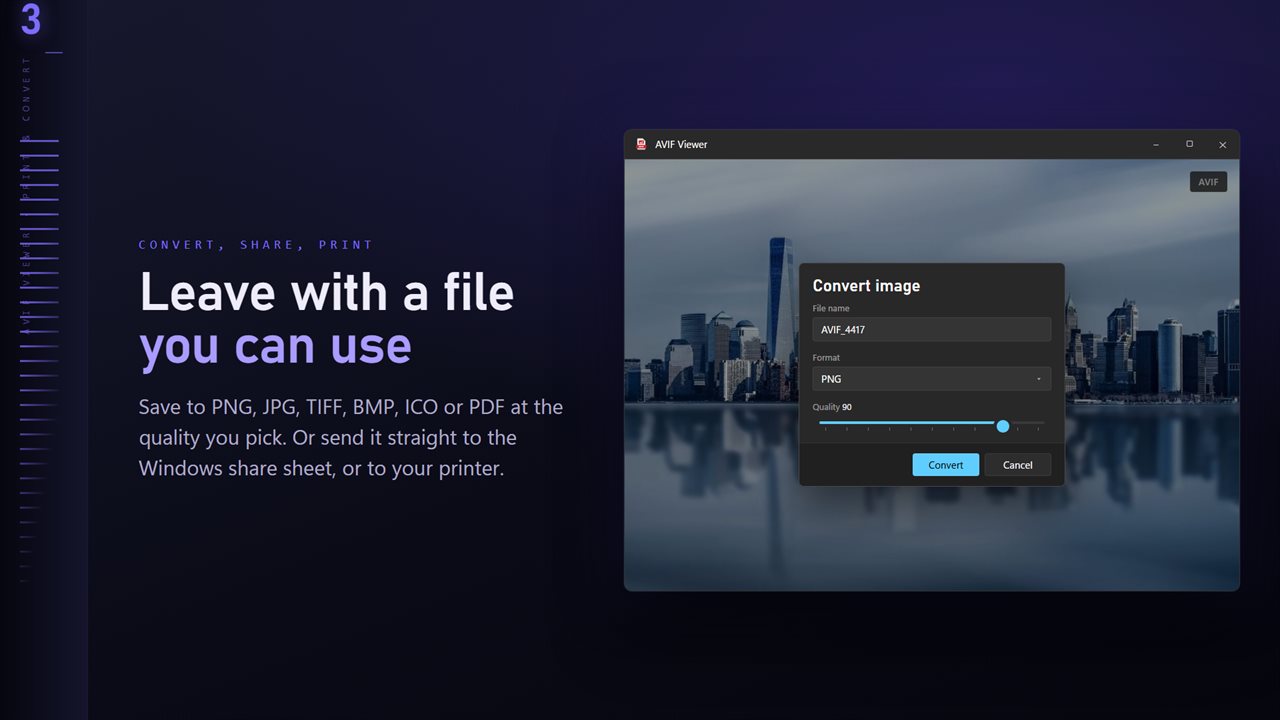Click the AVIF Viewer app icon in title bar
The image size is (1280, 720).
coord(641,144)
